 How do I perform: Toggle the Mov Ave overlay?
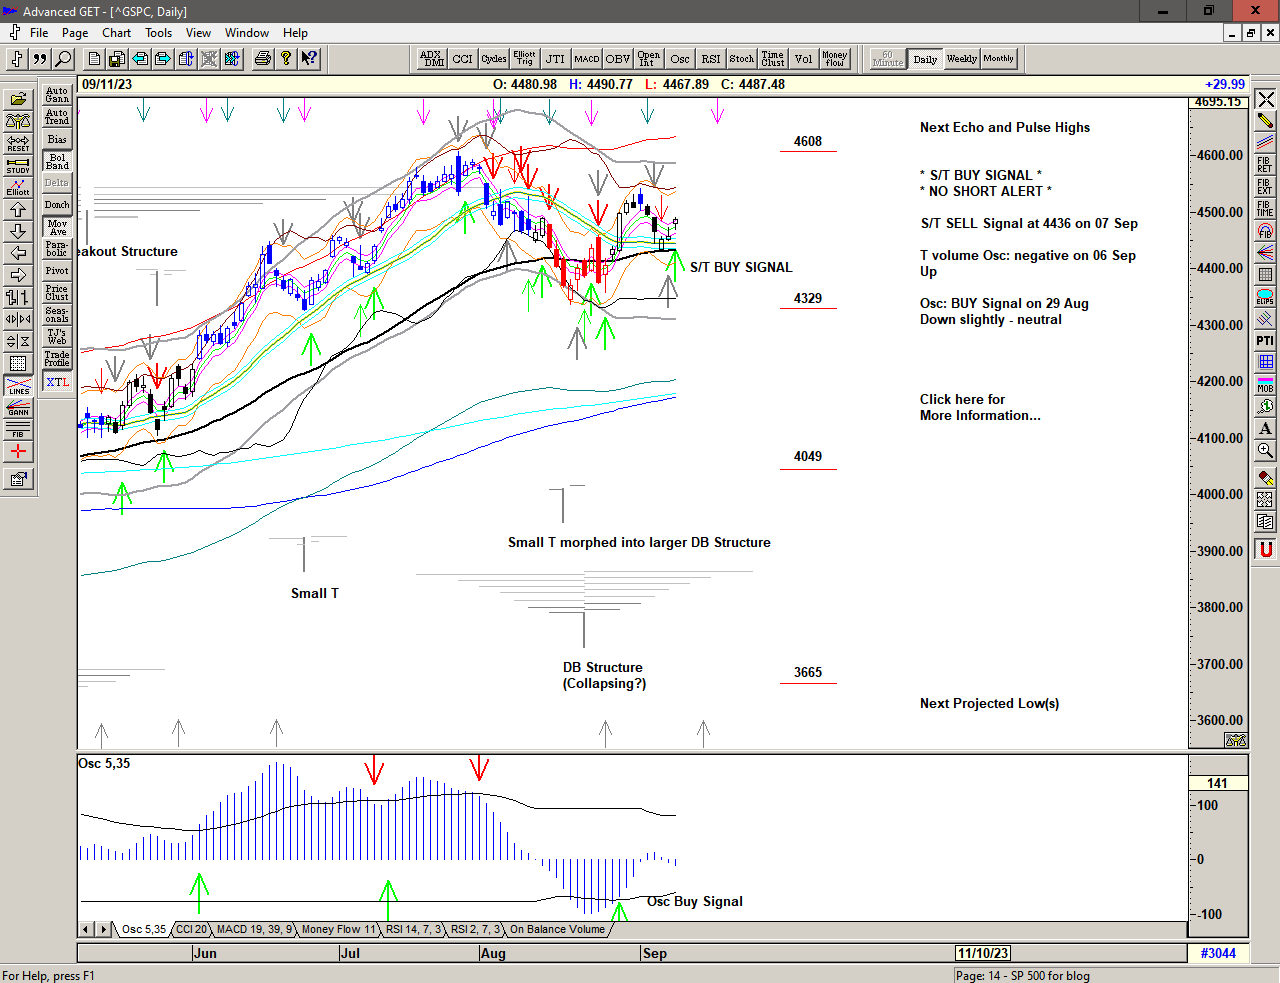tap(57, 227)
